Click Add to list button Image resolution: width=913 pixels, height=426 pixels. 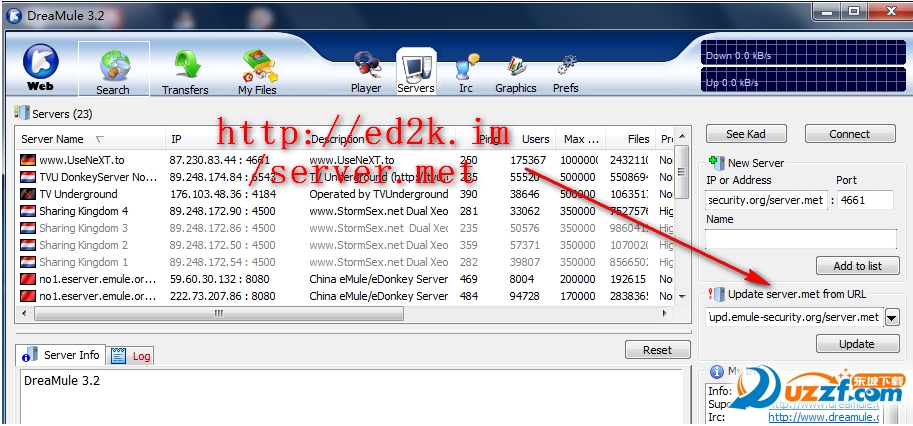click(x=857, y=266)
